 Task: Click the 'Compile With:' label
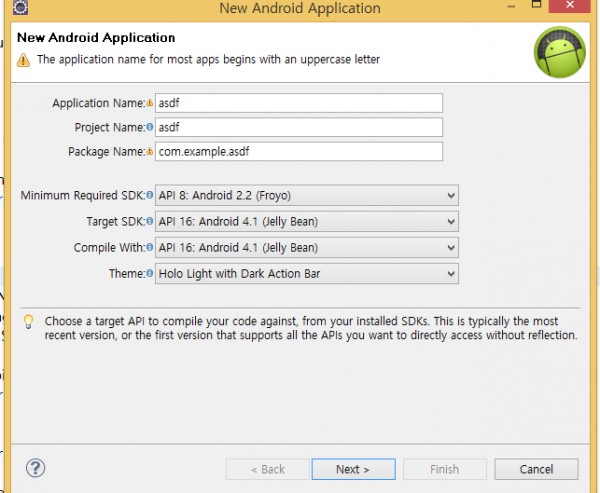pyautogui.click(x=109, y=247)
